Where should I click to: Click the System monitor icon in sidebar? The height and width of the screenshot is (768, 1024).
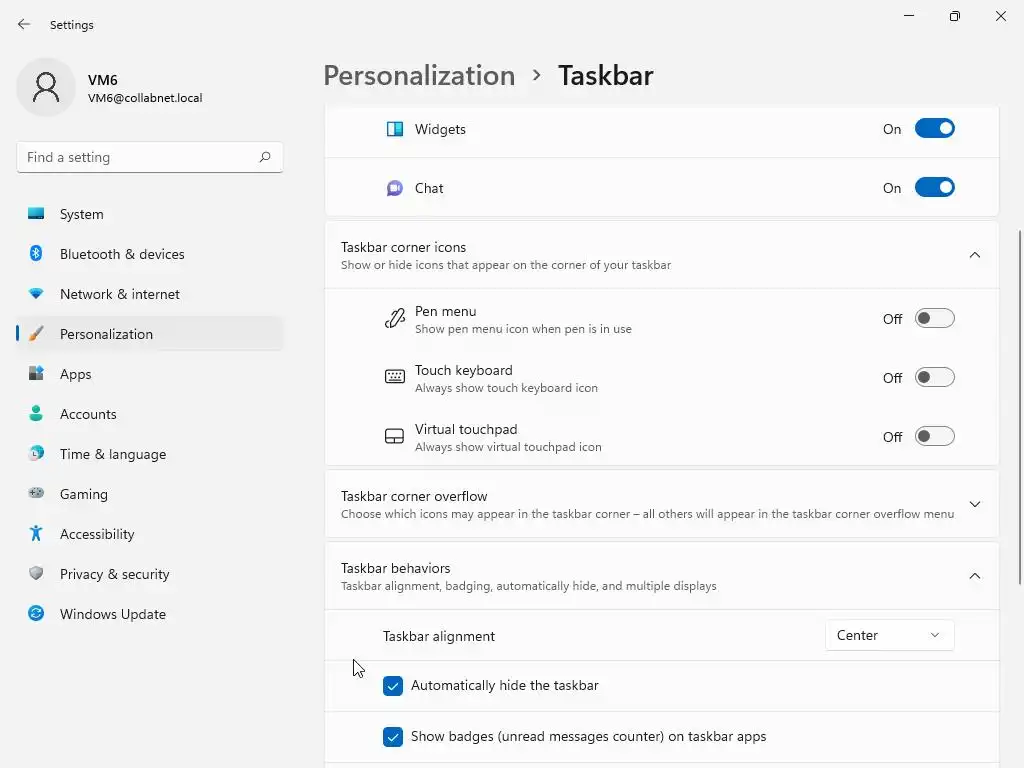(x=36, y=214)
